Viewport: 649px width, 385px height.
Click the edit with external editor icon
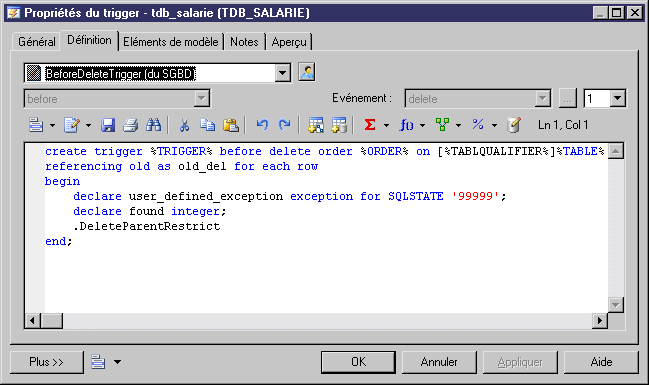tap(72, 125)
